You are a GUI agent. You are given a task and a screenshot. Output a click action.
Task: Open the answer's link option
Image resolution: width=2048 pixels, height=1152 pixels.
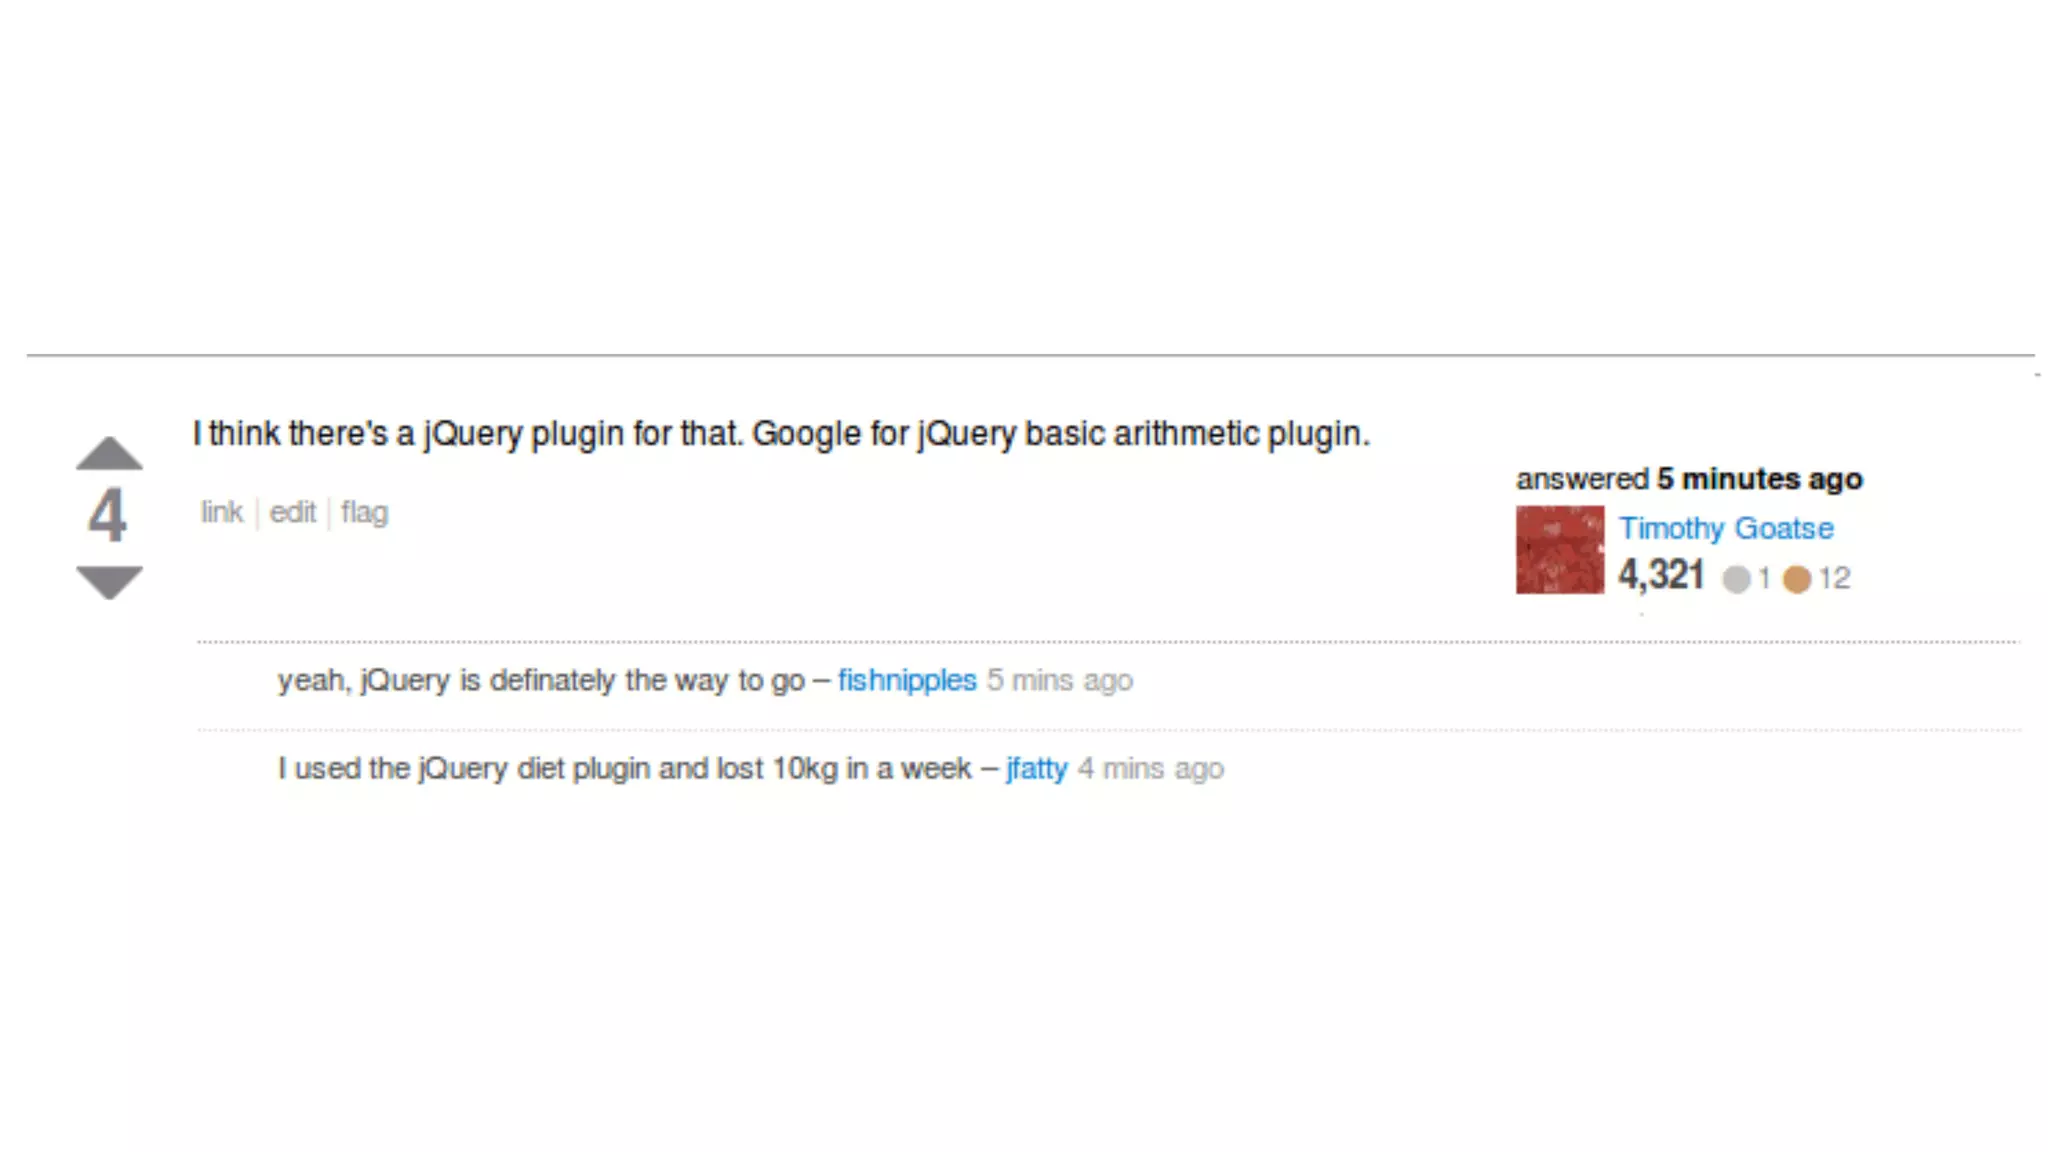(222, 512)
